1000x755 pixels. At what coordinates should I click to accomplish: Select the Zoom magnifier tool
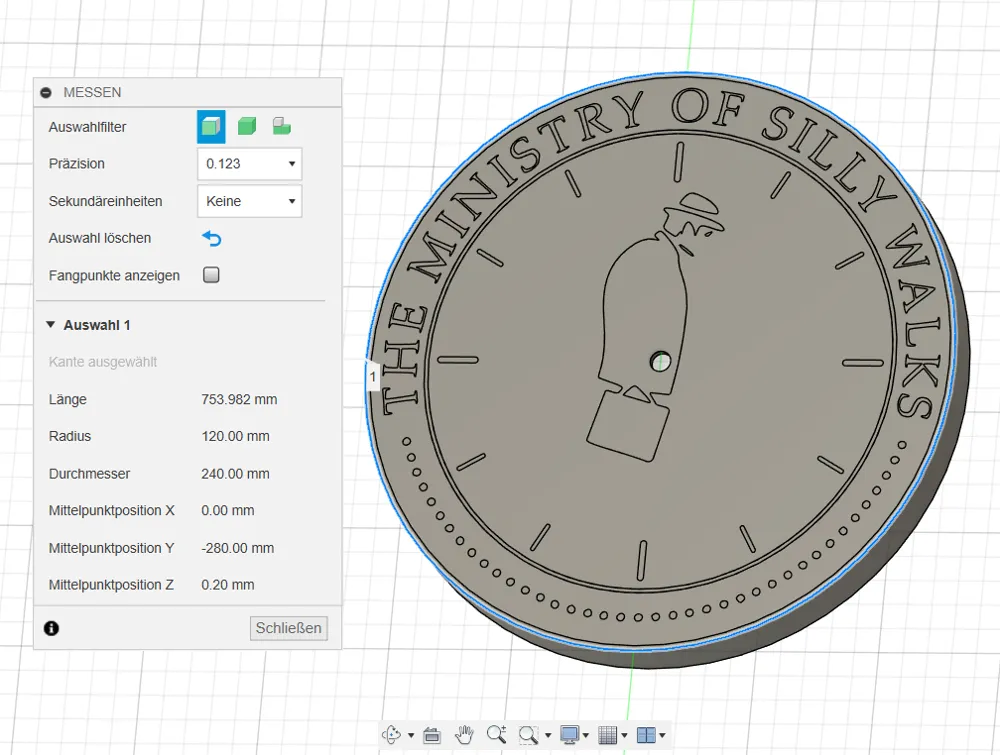496,735
